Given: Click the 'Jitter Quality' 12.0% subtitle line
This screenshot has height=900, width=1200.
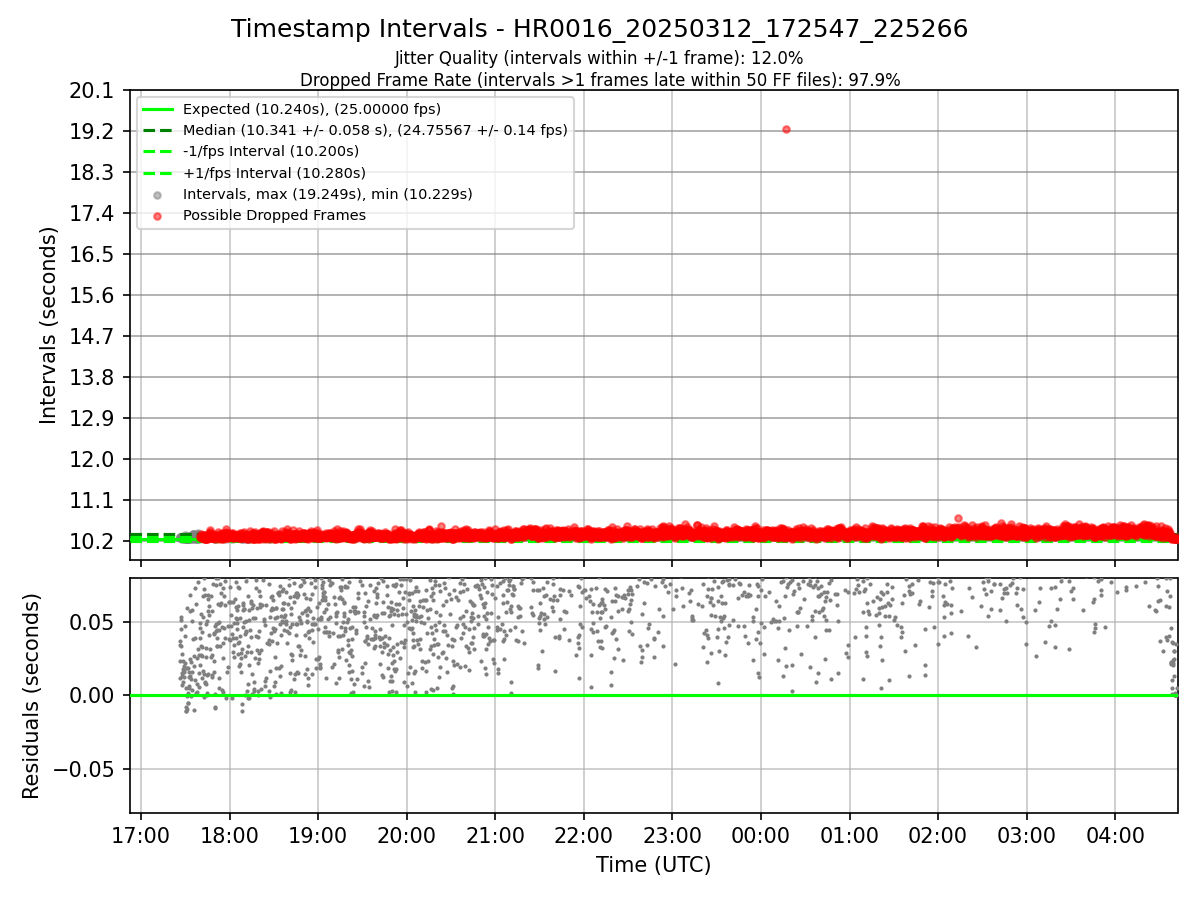Looking at the screenshot, I should click(x=599, y=58).
